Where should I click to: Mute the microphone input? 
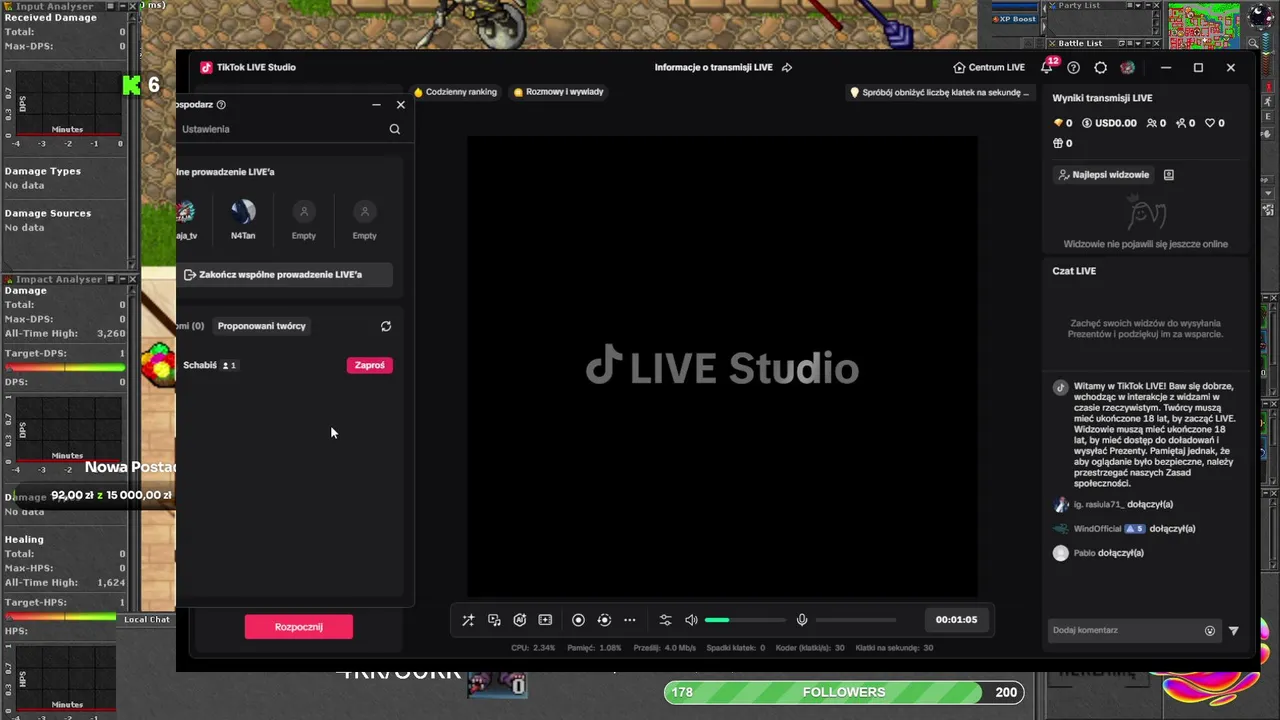[802, 620]
